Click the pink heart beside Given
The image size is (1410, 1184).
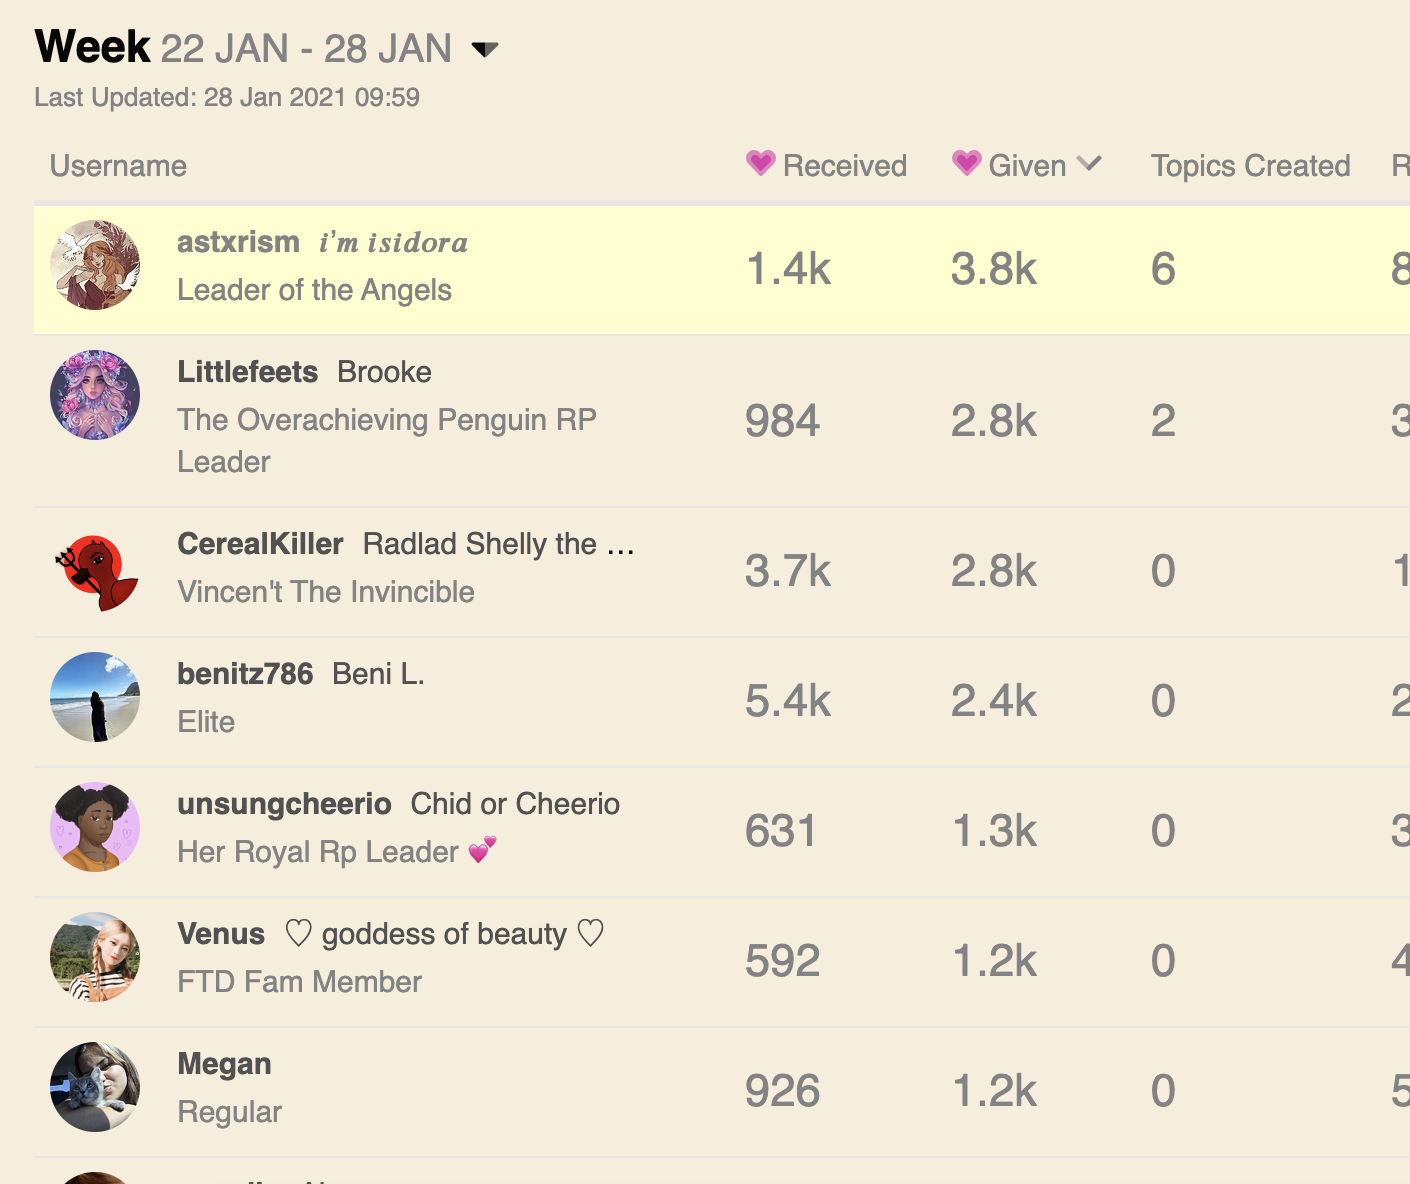967,164
